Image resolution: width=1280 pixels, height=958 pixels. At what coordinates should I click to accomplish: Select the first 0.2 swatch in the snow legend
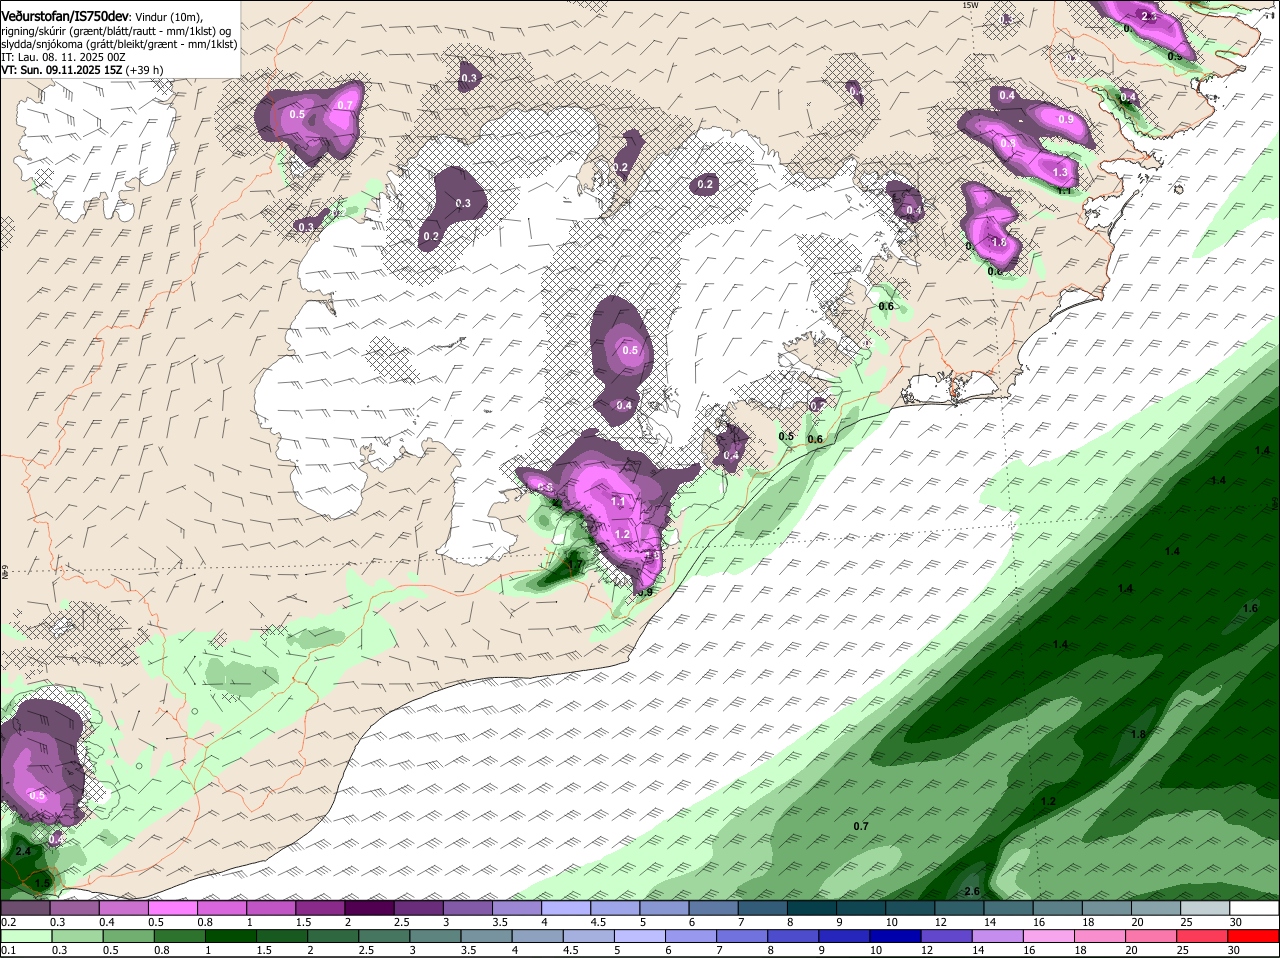point(25,908)
